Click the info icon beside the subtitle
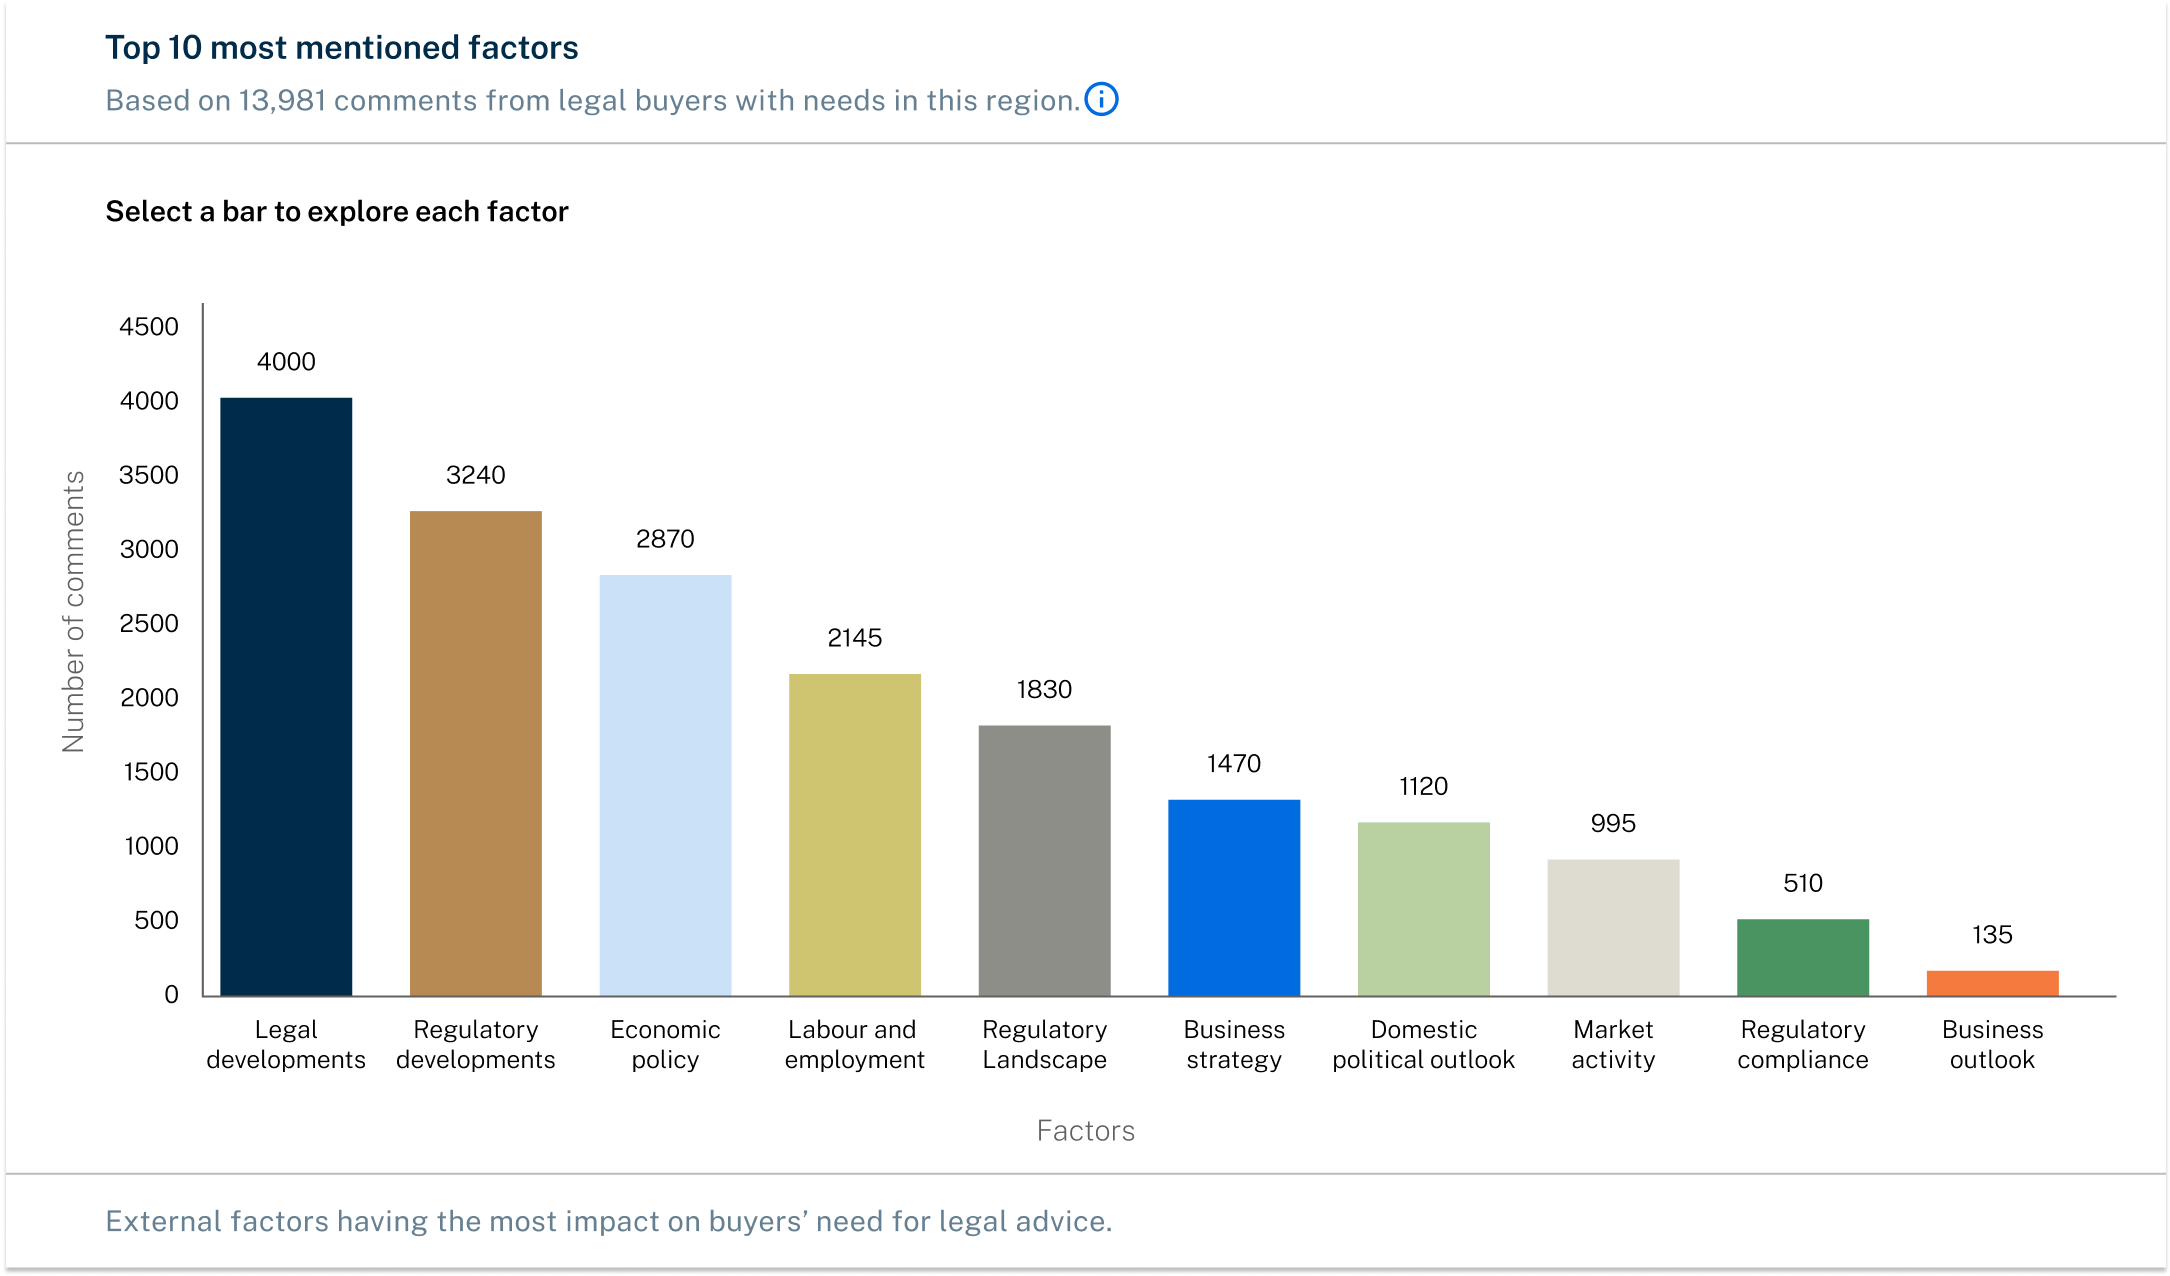Viewport: 2170px width, 1276px height. pos(1101,100)
